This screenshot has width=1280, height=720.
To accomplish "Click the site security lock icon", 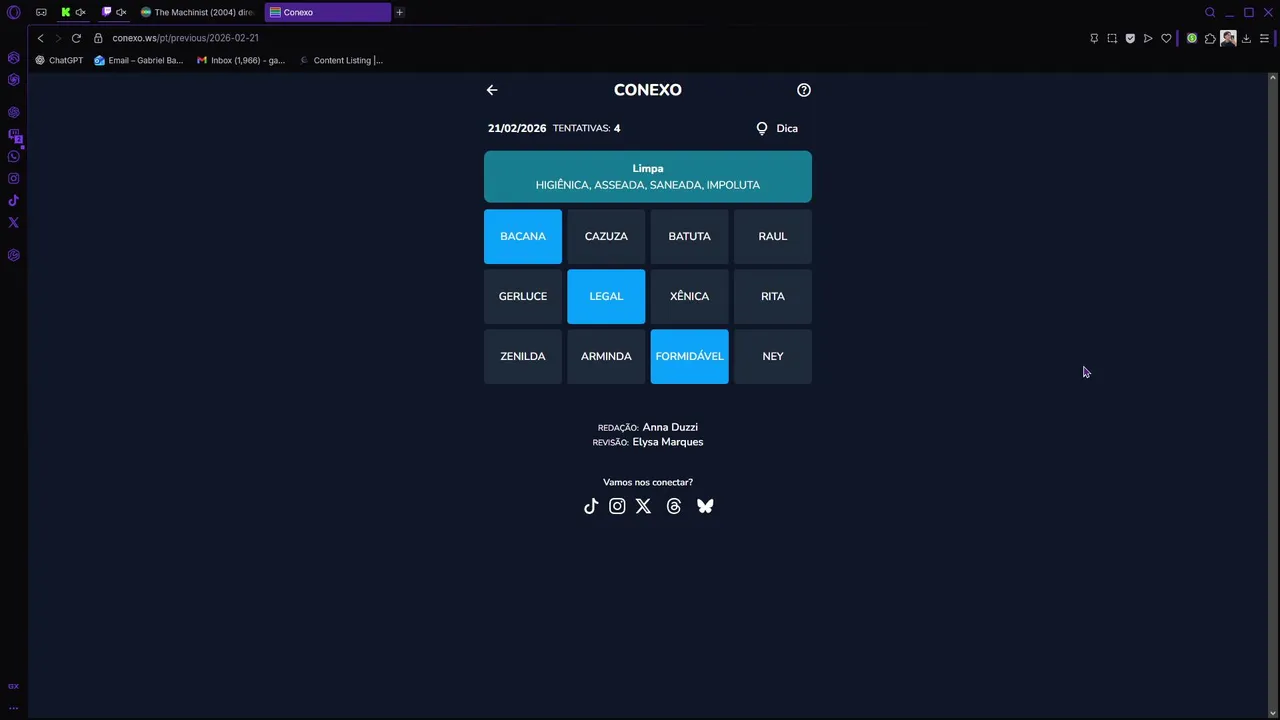I will tap(98, 38).
